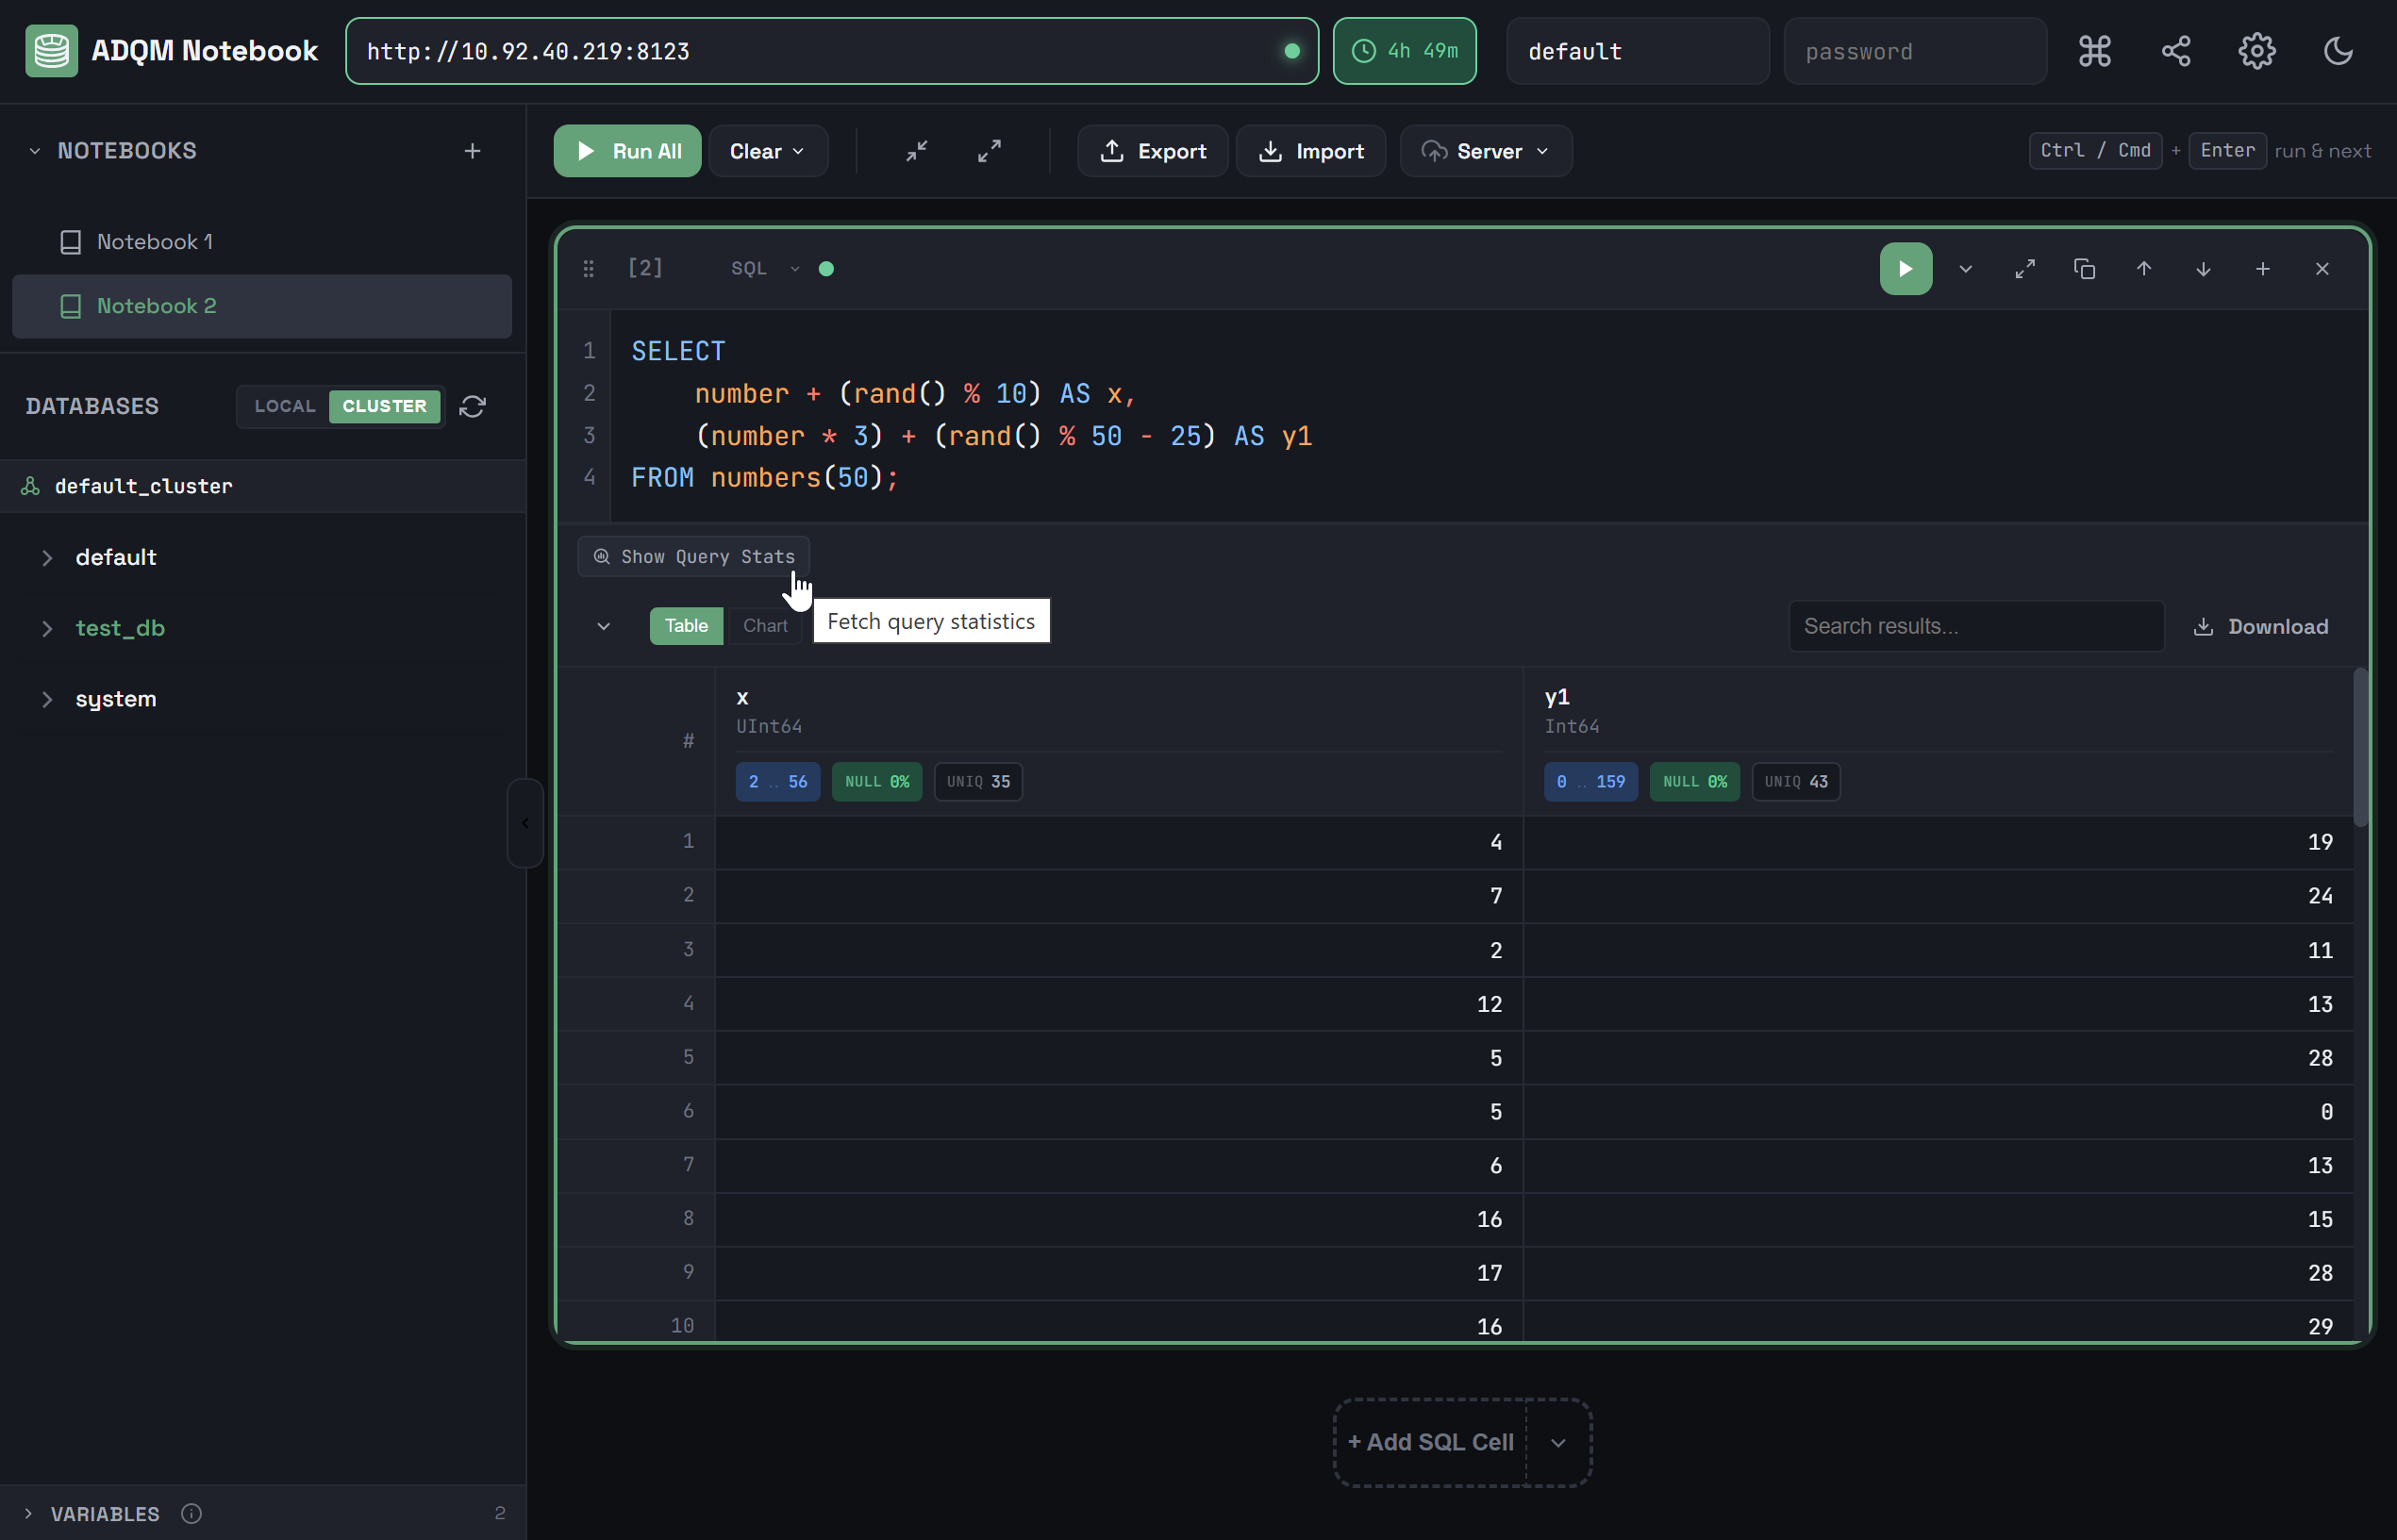Expand the VARIABLES panel

pos(27,1513)
